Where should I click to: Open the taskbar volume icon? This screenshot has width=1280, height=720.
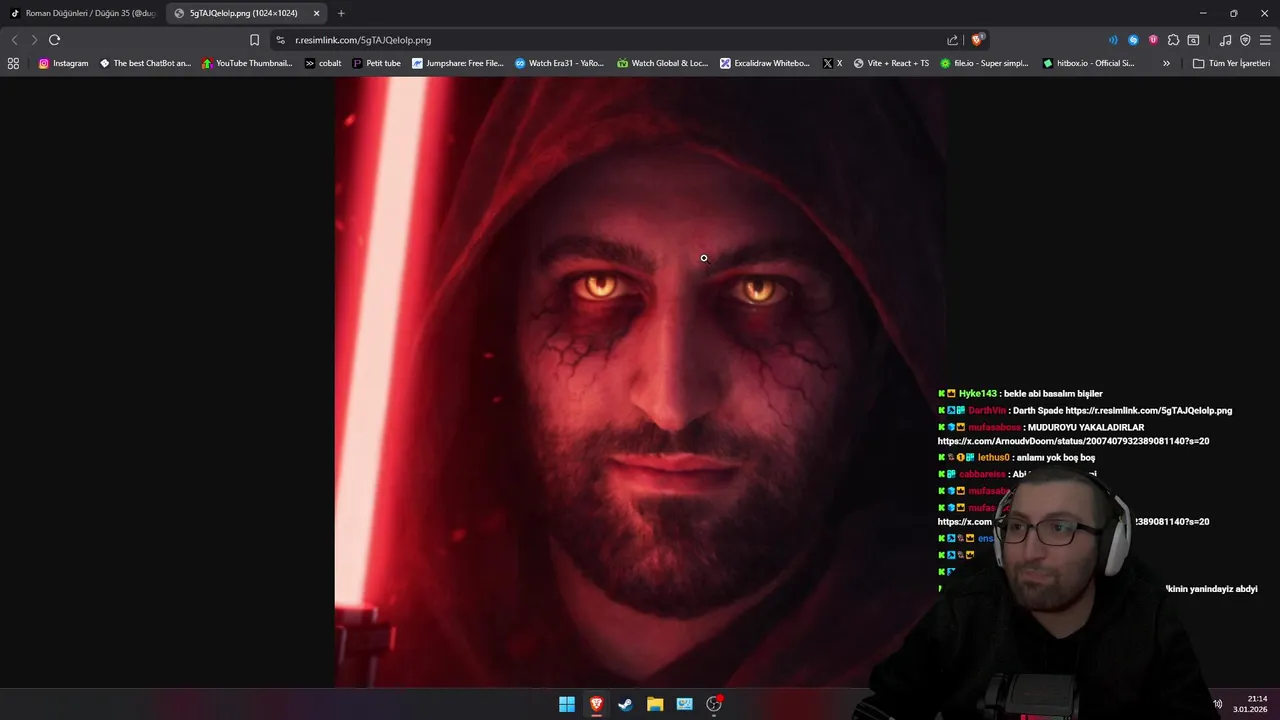pyautogui.click(x=1217, y=704)
